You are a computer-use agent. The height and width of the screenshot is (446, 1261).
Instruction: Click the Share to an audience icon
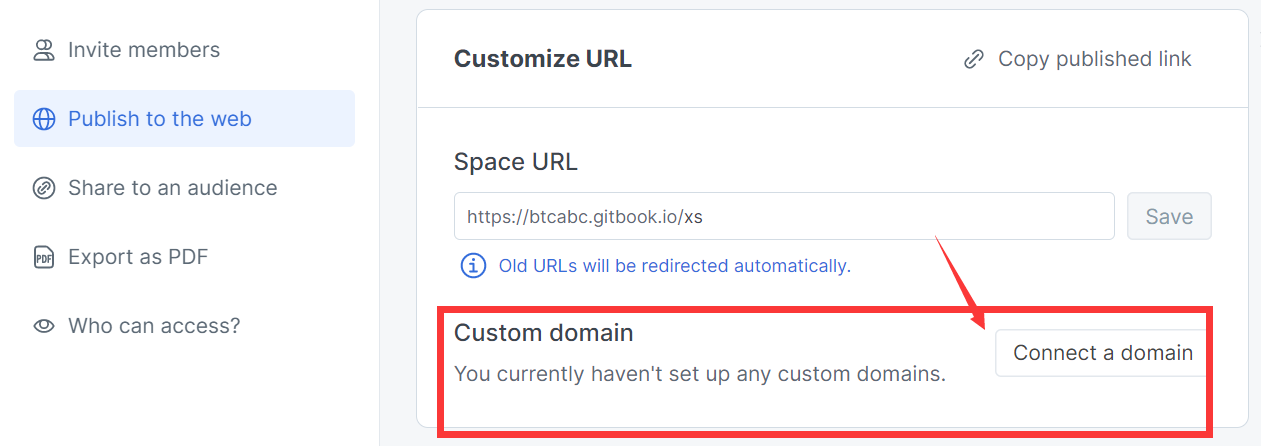(44, 188)
